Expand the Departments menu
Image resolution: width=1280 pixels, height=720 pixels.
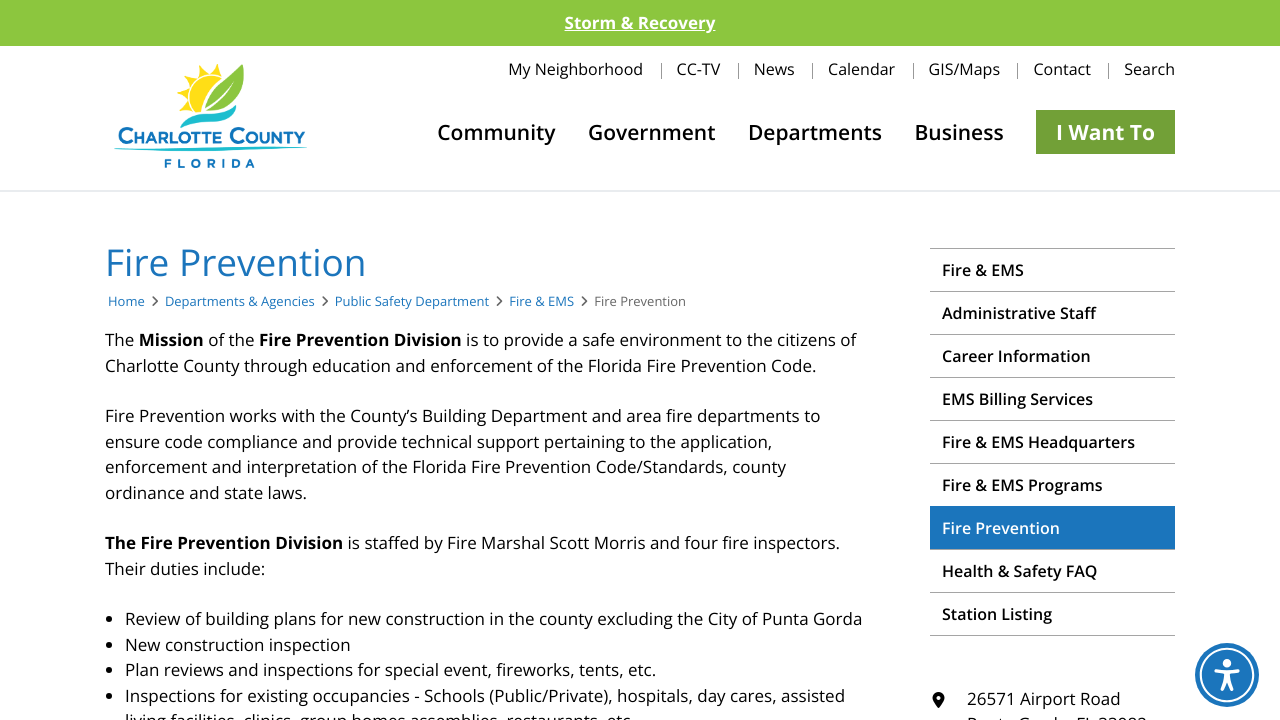[815, 132]
